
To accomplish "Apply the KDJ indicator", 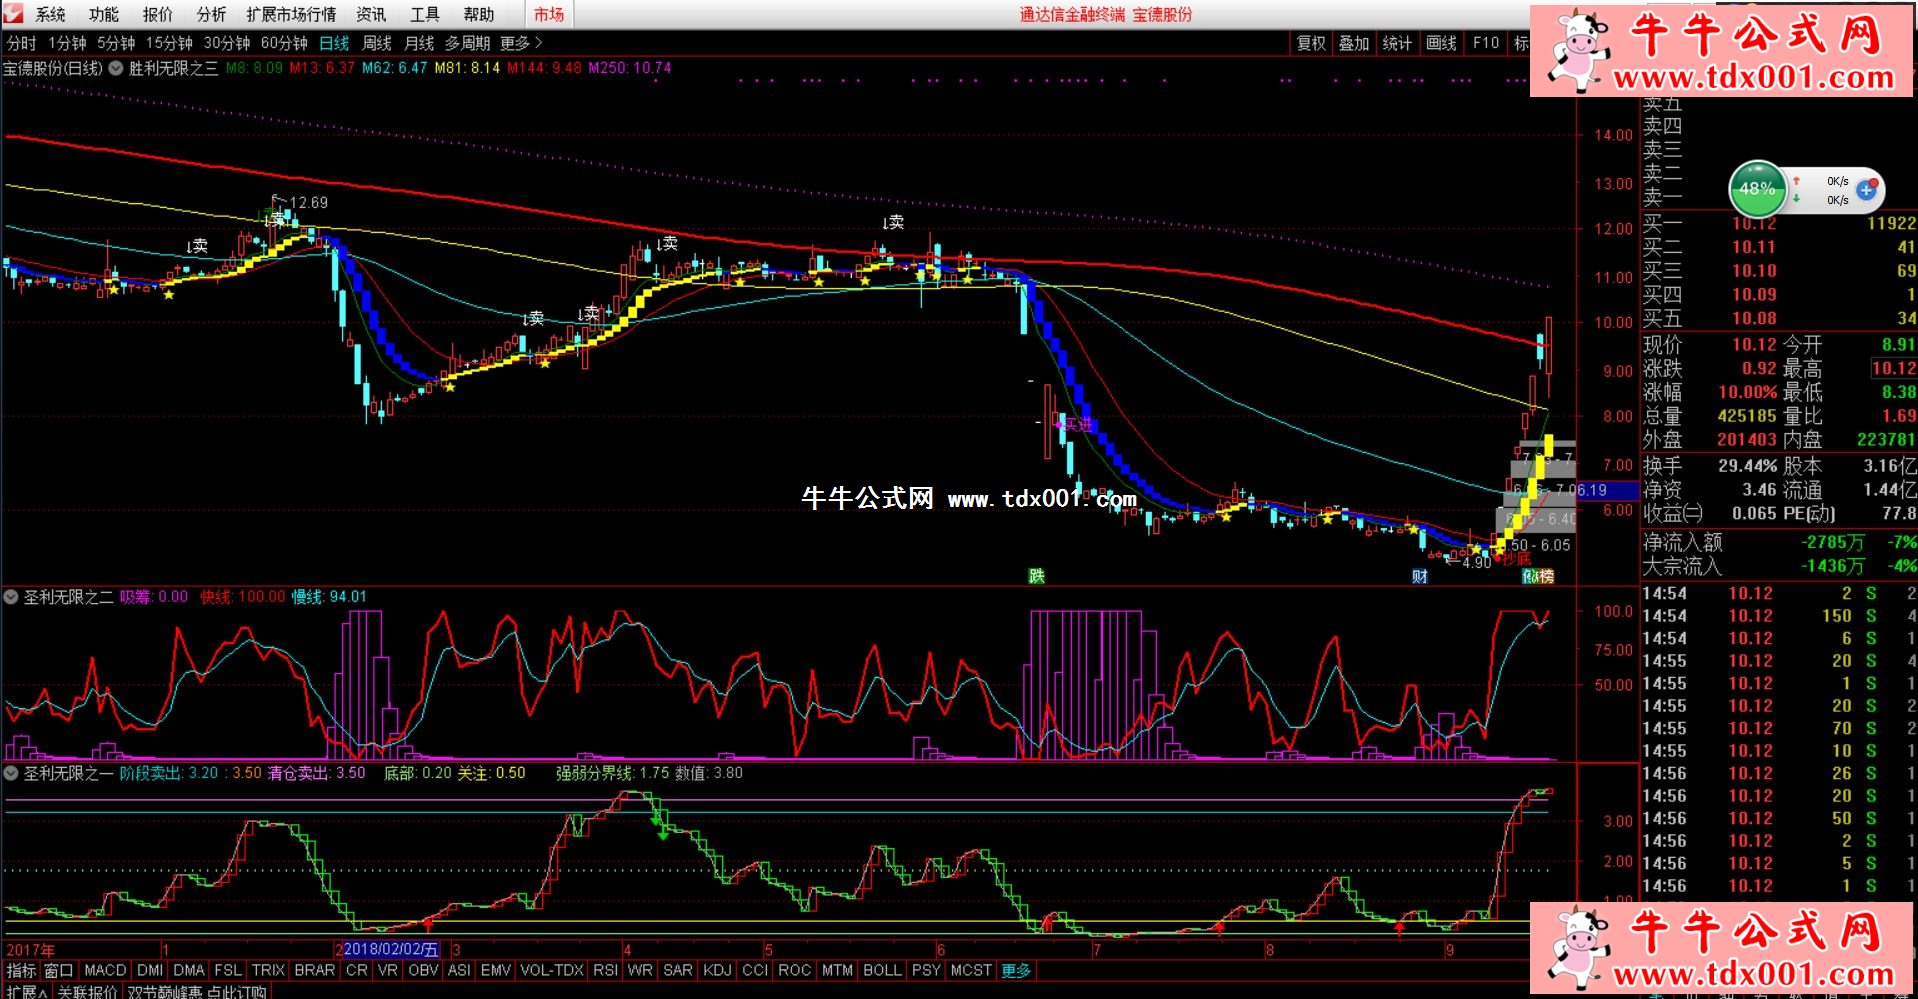I will coord(718,970).
